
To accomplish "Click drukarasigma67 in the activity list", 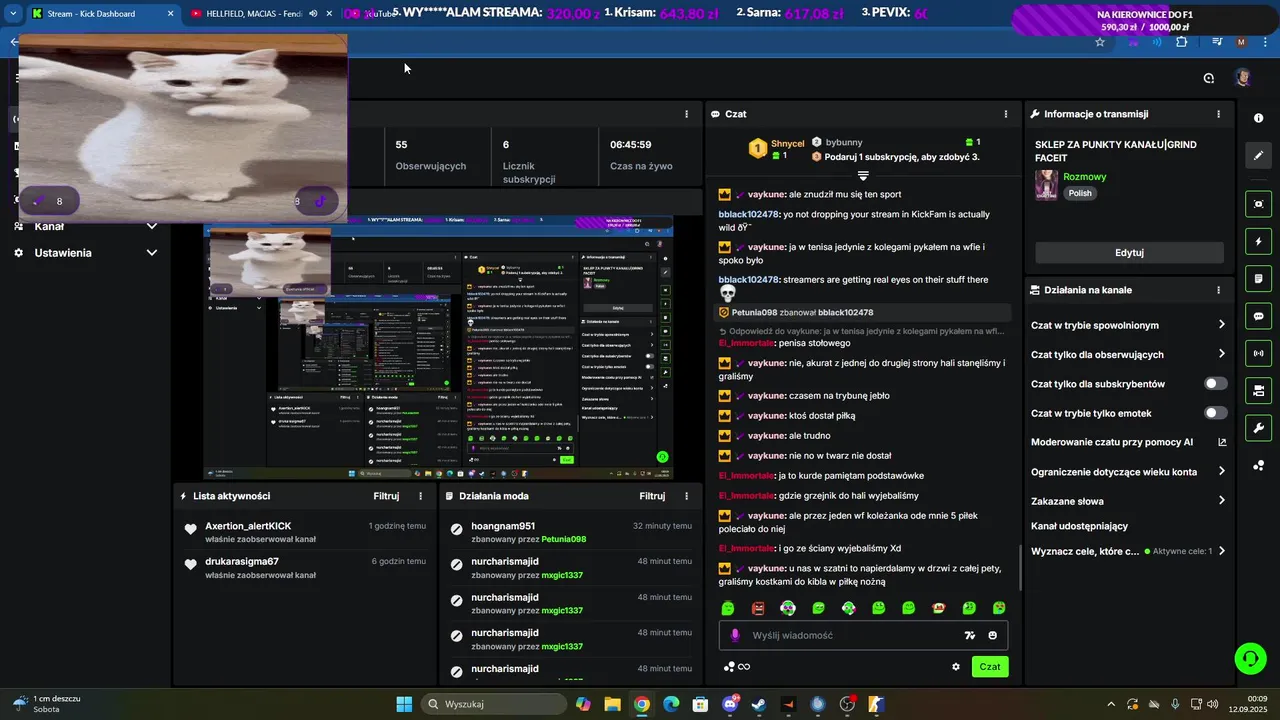I will [x=242, y=562].
